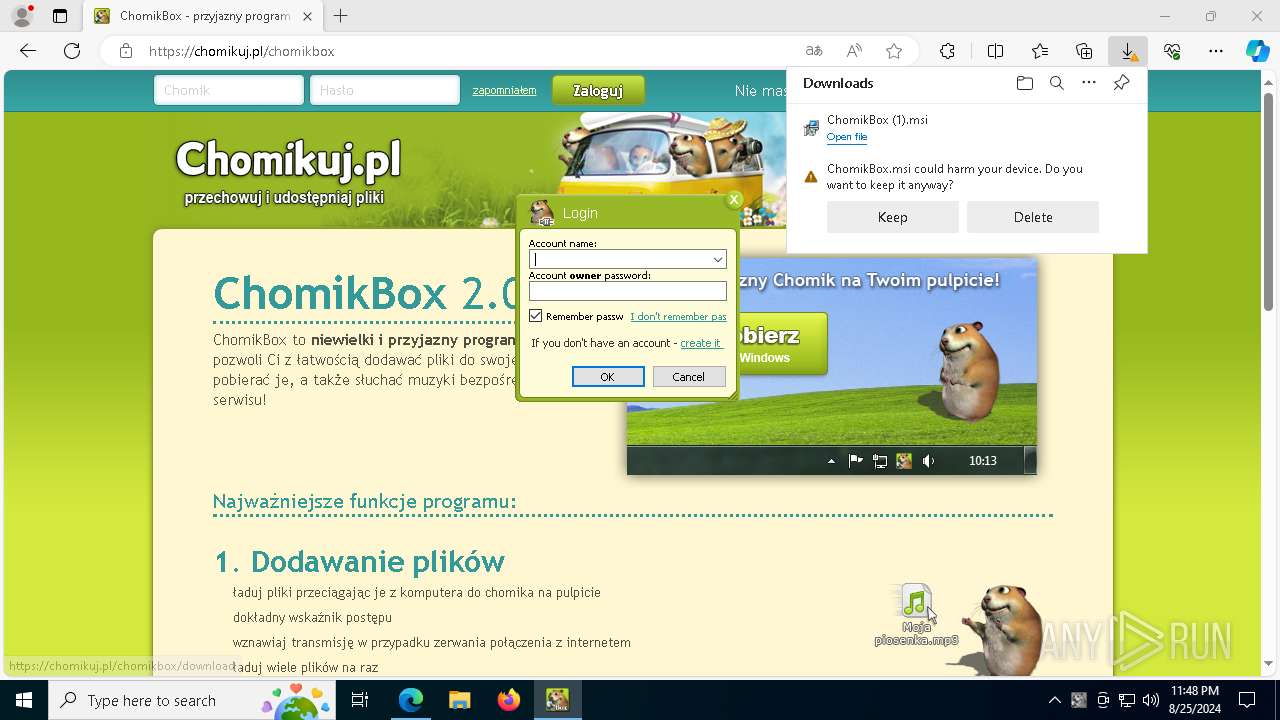Click zapomniałem forgot password link
This screenshot has height=720, width=1280.
tap(504, 90)
